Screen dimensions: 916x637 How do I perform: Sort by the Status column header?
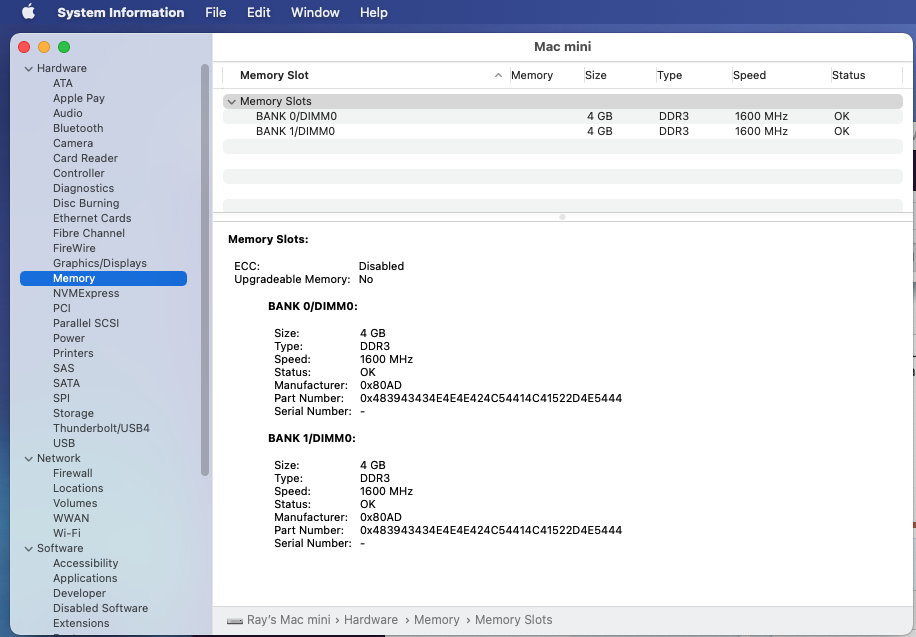coord(848,75)
